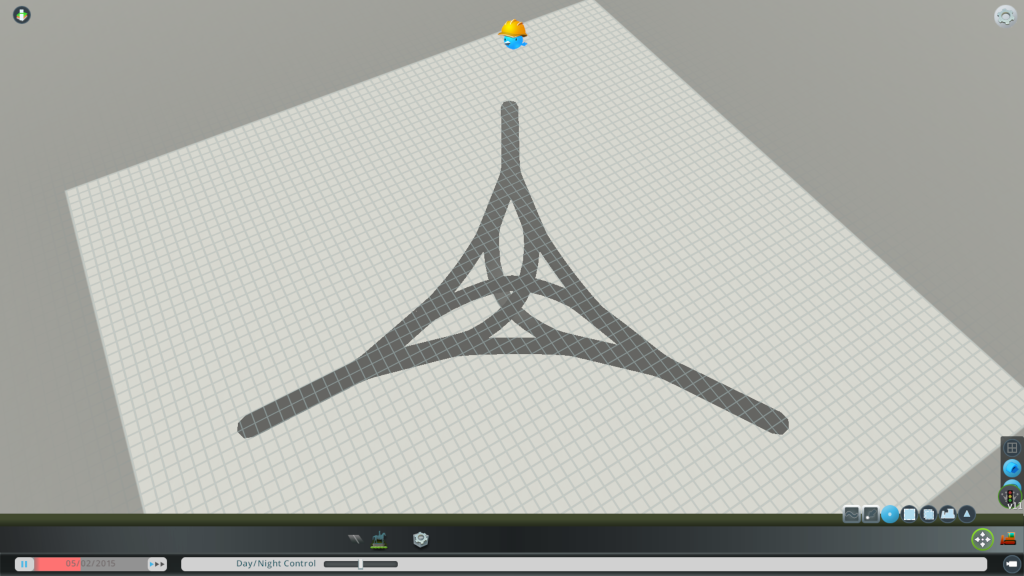Toggle the four-square grid view button
This screenshot has width=1024, height=576.
coord(1012,448)
